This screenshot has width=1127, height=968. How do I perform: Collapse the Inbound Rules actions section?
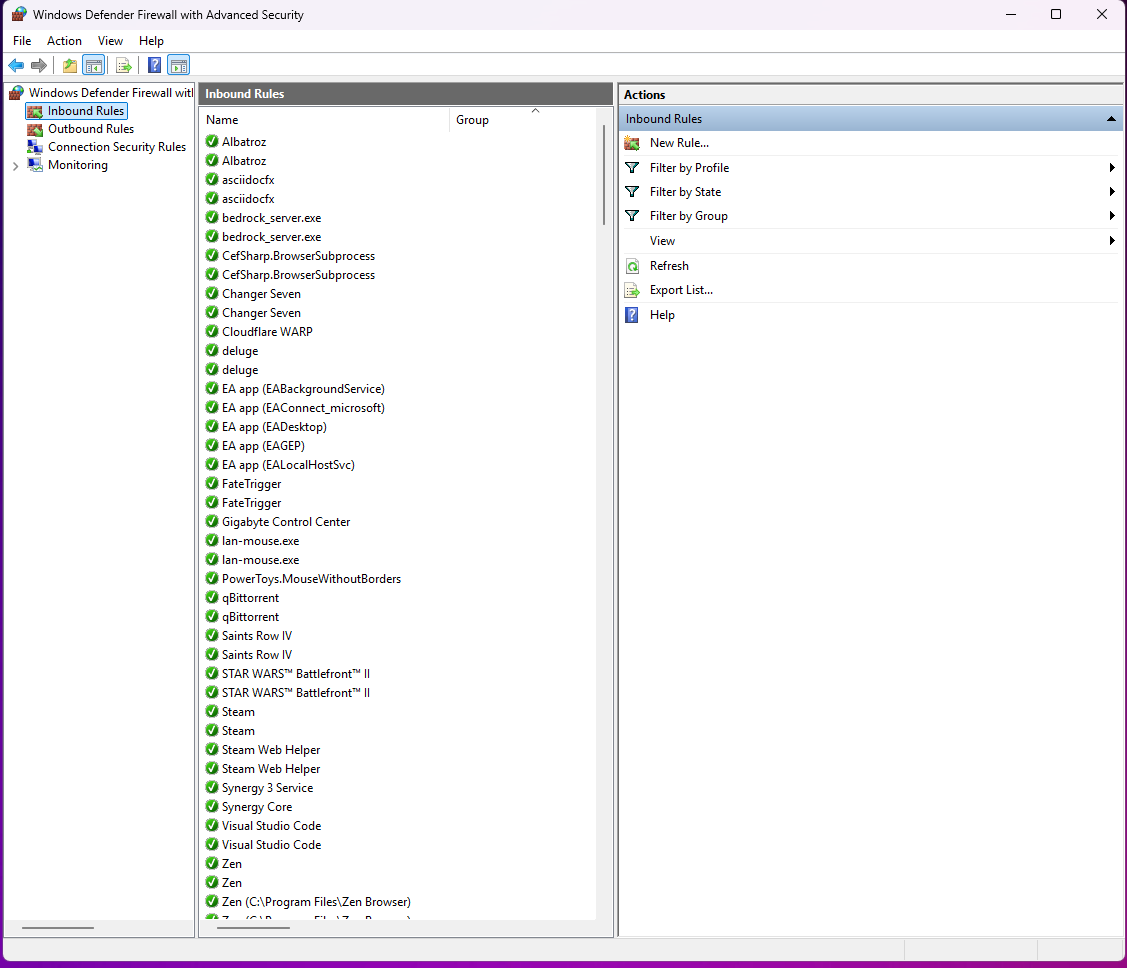click(1111, 119)
